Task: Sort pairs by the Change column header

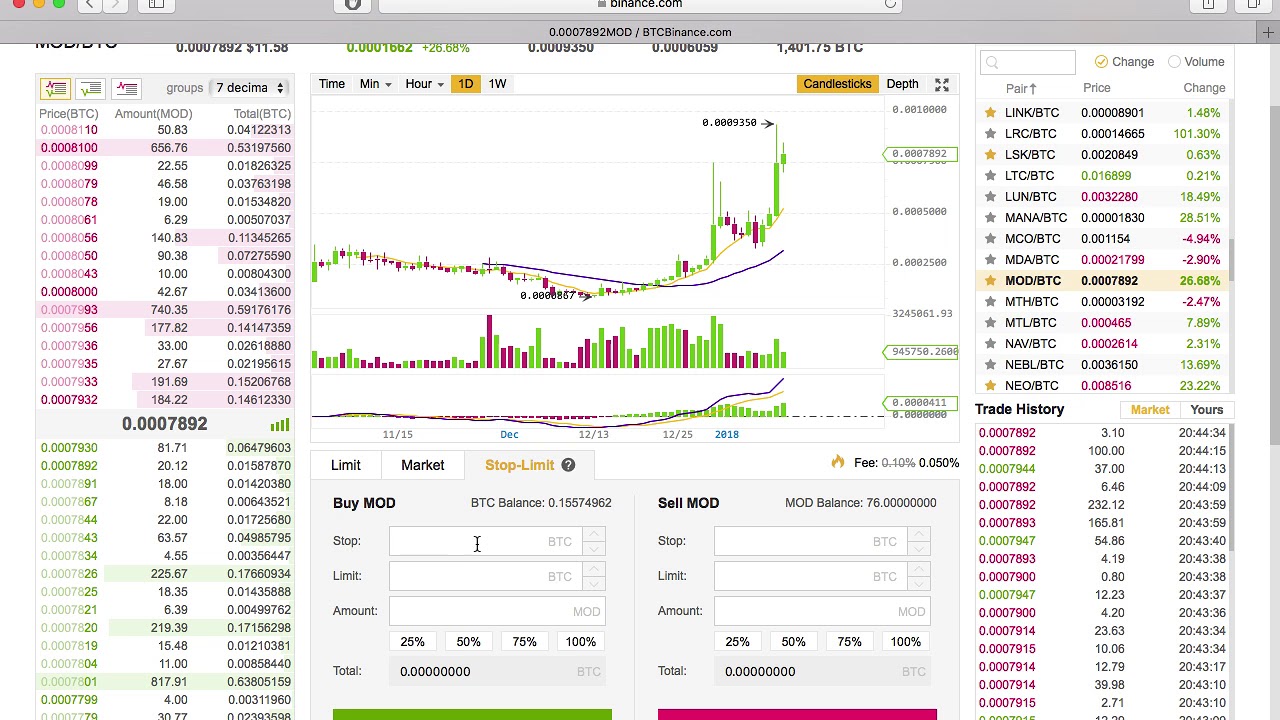Action: (1204, 88)
